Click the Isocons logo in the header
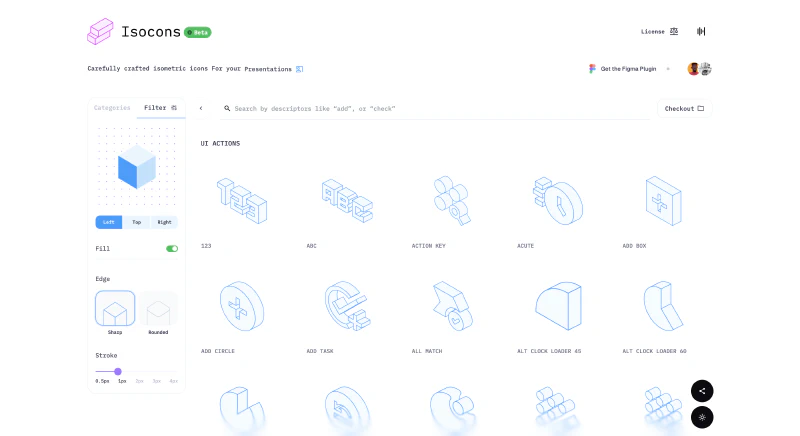The image size is (800, 436). tap(101, 32)
